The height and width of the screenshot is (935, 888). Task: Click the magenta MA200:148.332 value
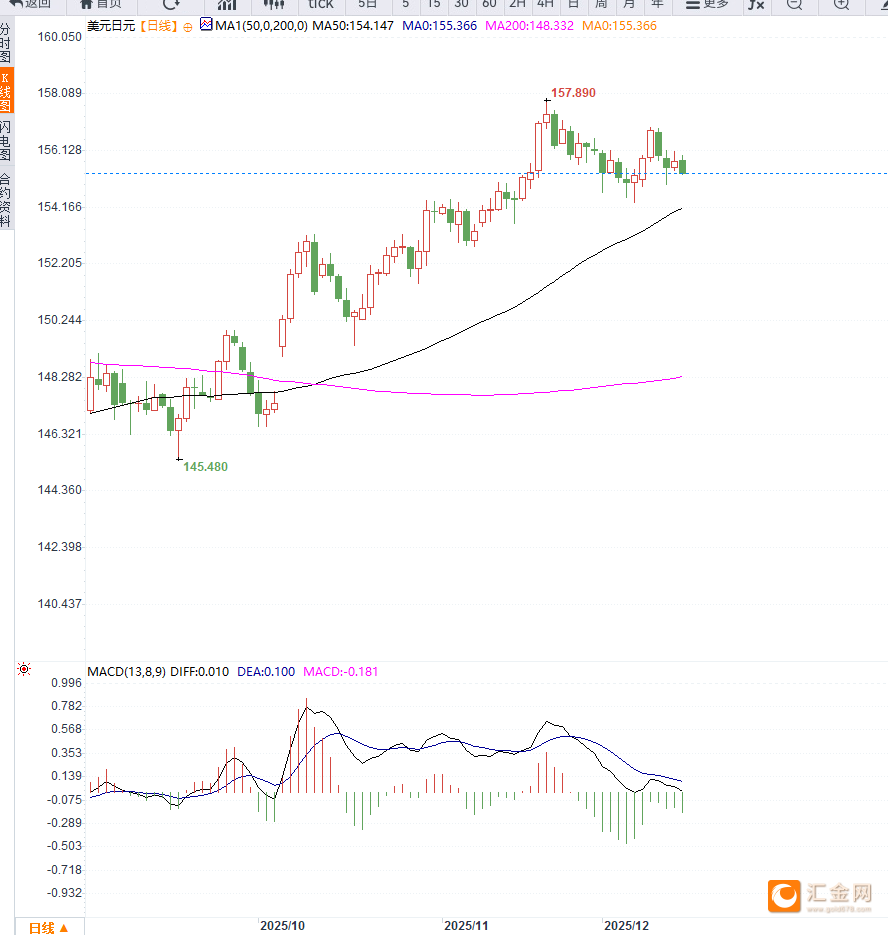(530, 26)
